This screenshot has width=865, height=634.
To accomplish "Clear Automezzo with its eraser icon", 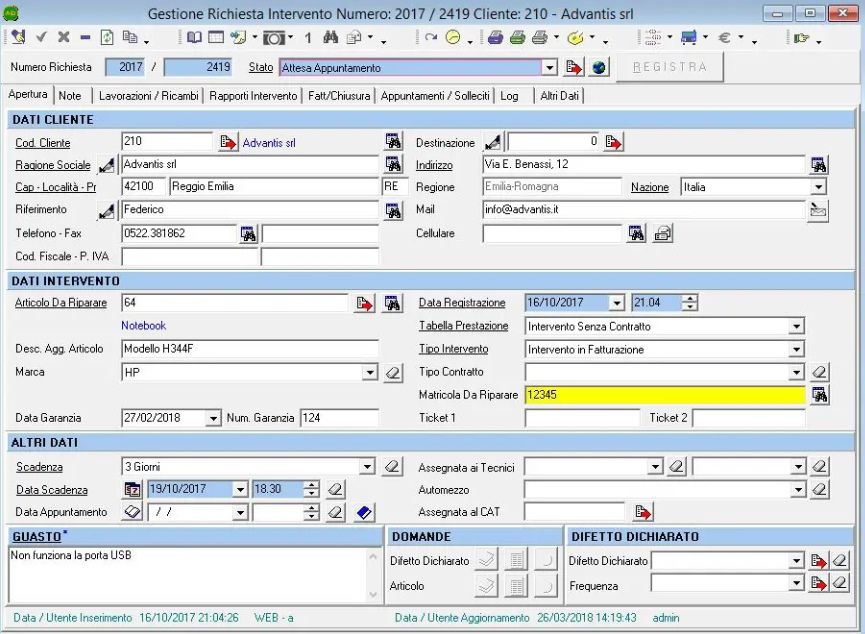I will click(x=819, y=489).
